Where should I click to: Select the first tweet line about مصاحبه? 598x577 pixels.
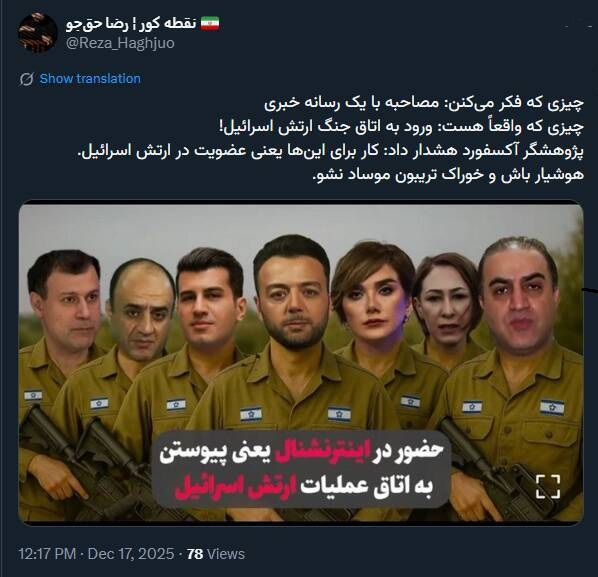coord(424,103)
